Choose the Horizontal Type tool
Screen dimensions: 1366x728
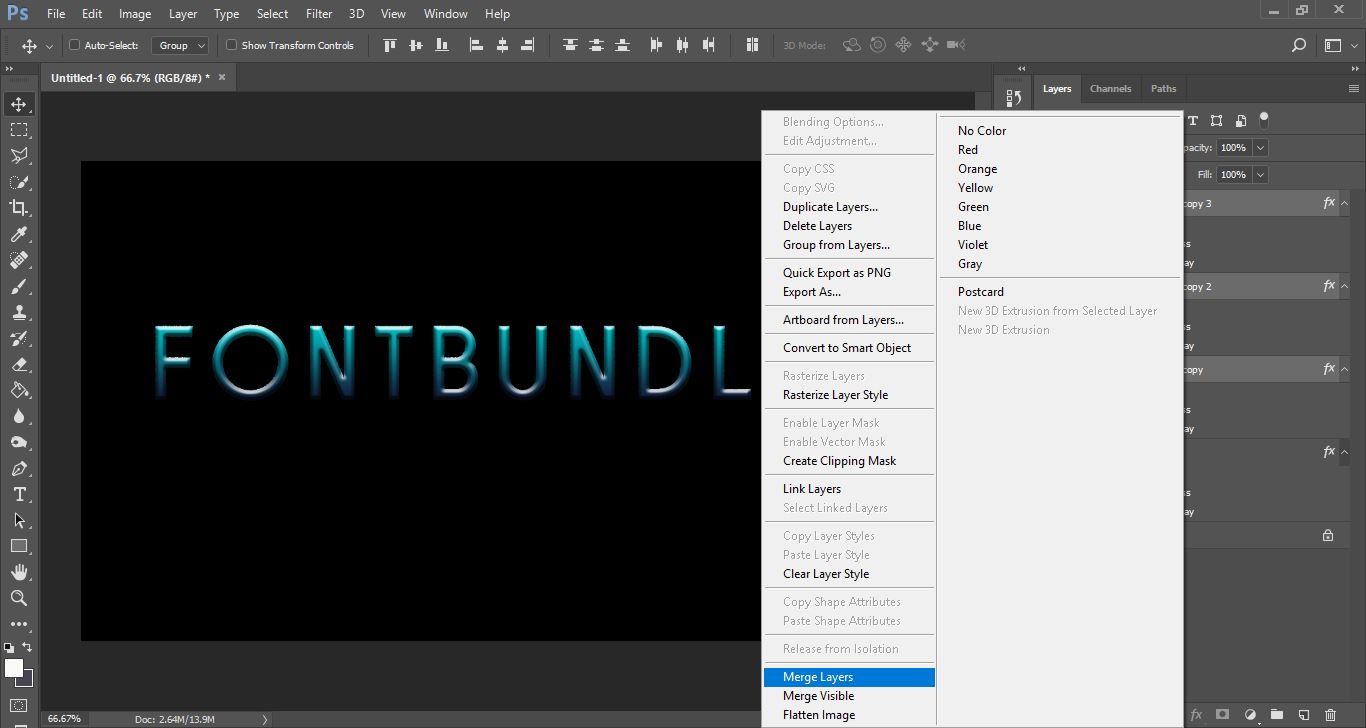(x=19, y=494)
